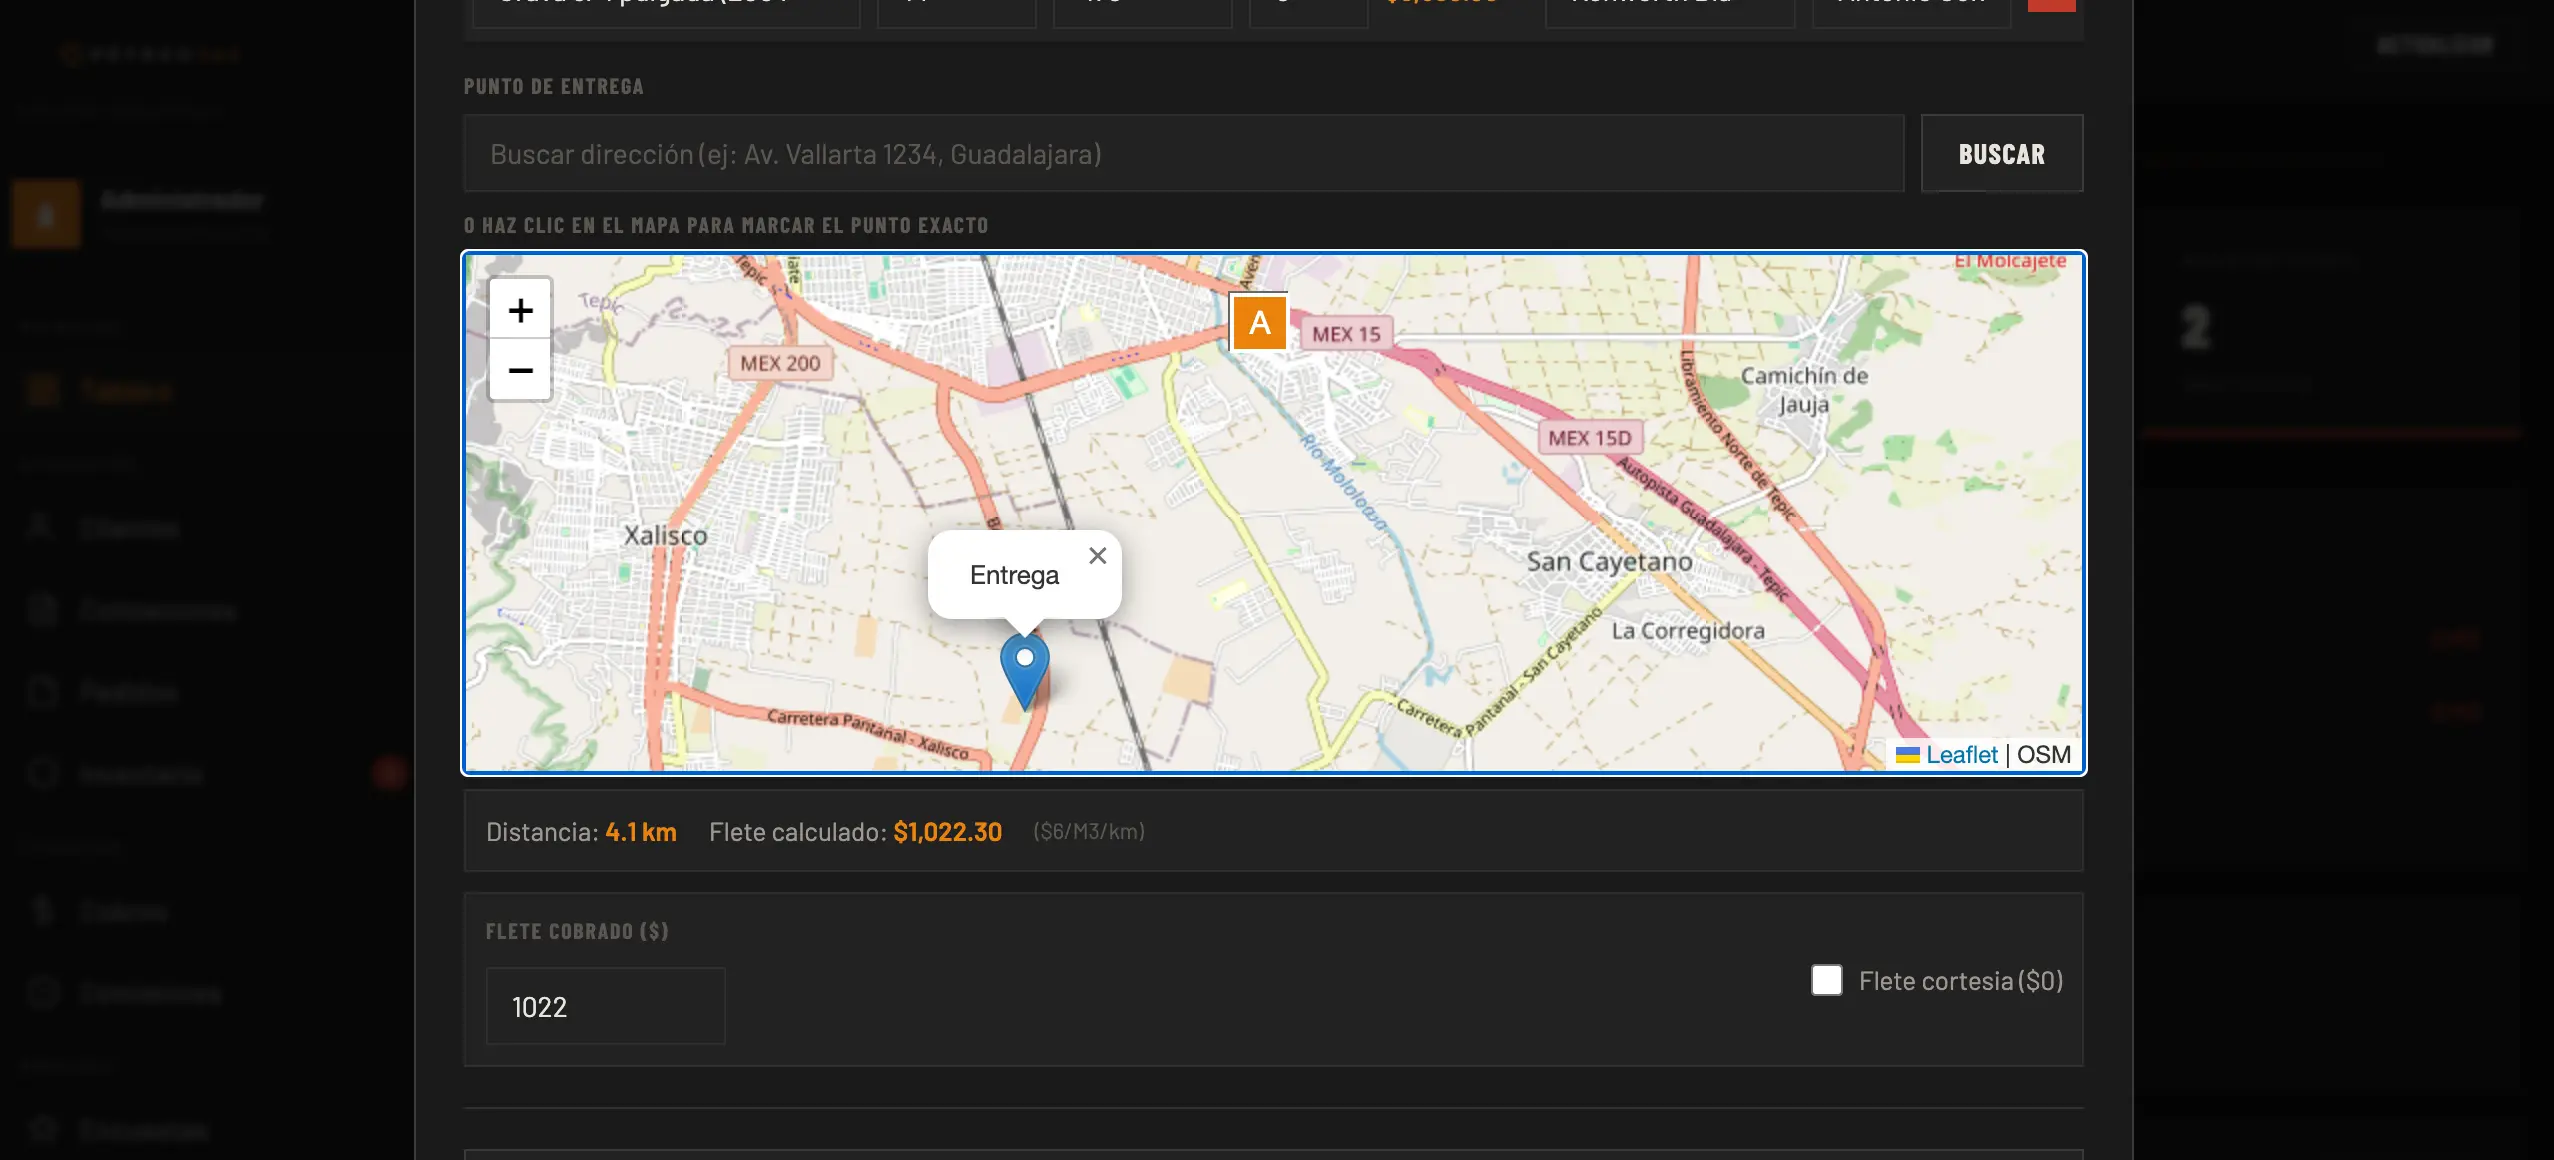The width and height of the screenshot is (2554, 1160).
Task: Click the 4.1 km distance value
Action: [x=641, y=832]
